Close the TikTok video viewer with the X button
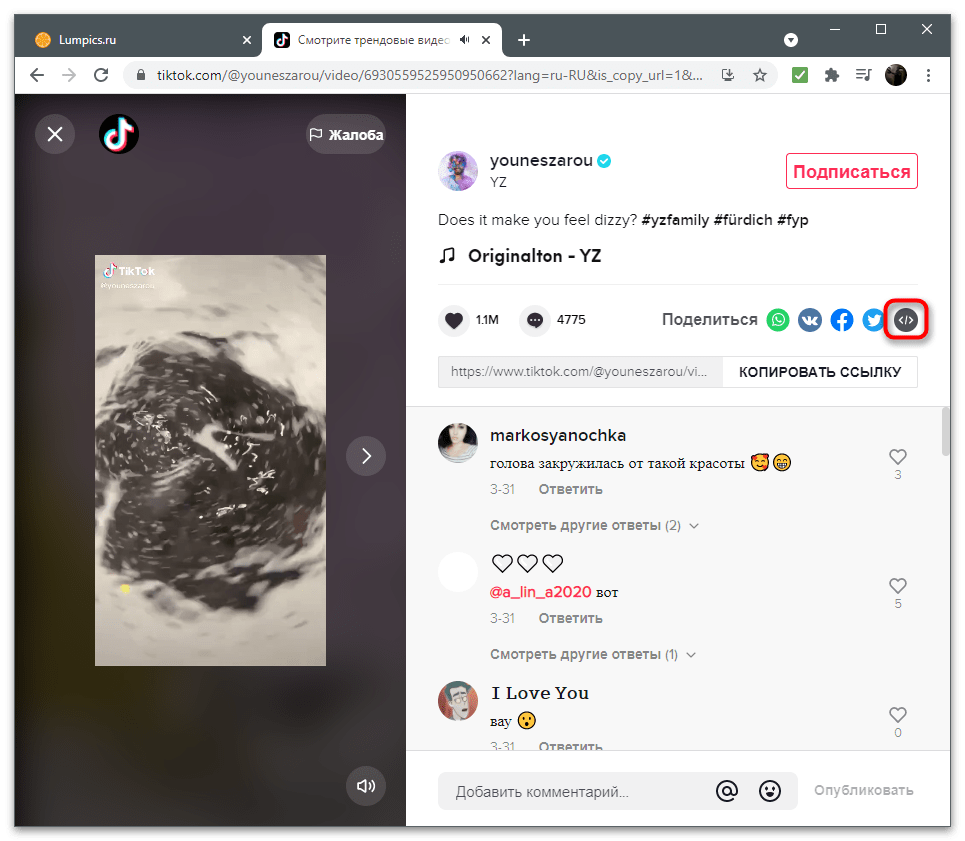 point(55,134)
